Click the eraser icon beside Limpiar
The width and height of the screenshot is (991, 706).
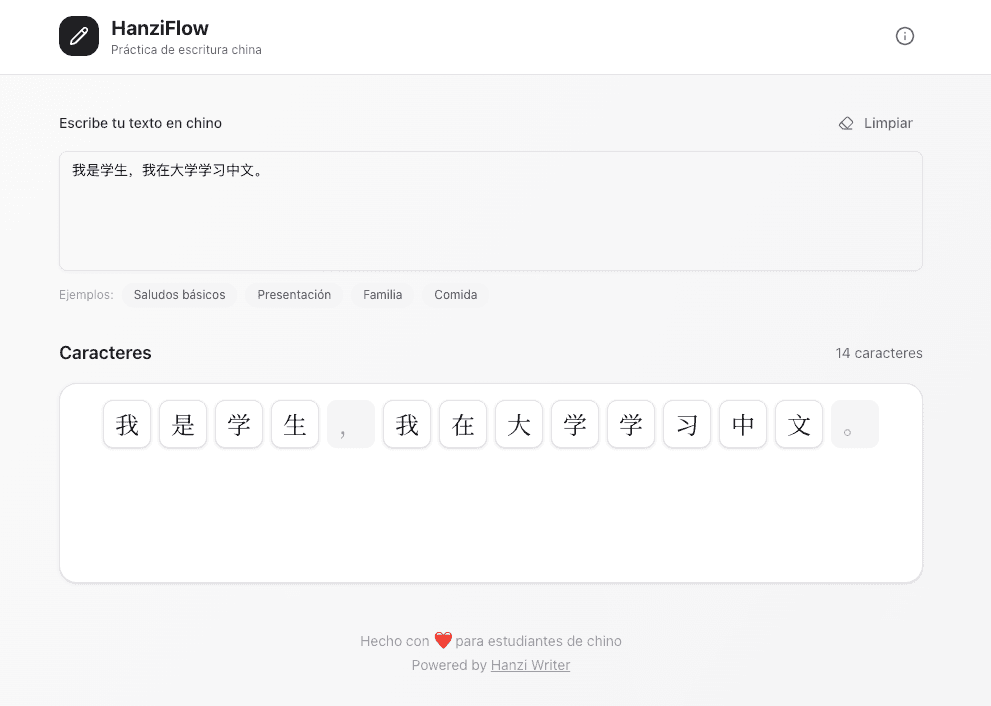pyautogui.click(x=846, y=123)
